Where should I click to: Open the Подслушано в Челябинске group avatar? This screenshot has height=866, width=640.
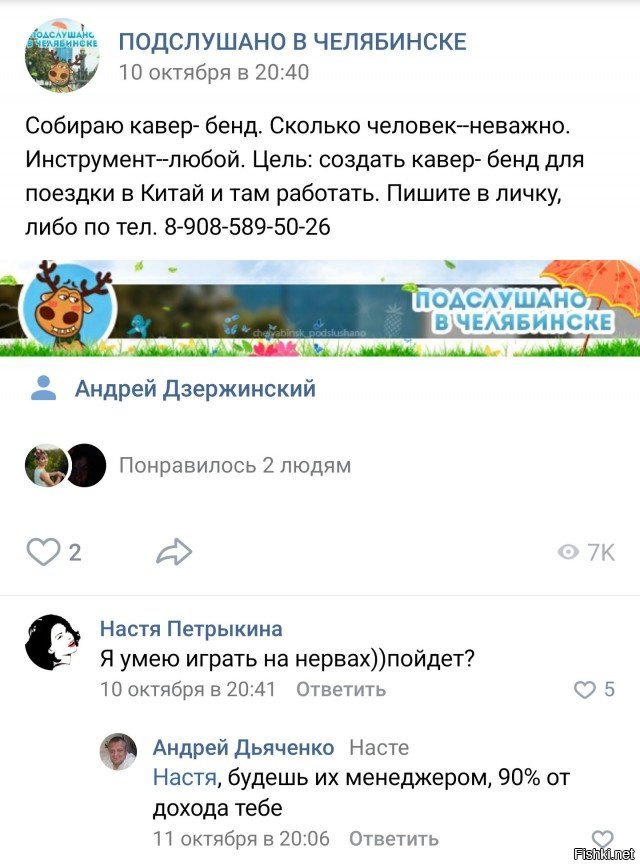[62, 55]
